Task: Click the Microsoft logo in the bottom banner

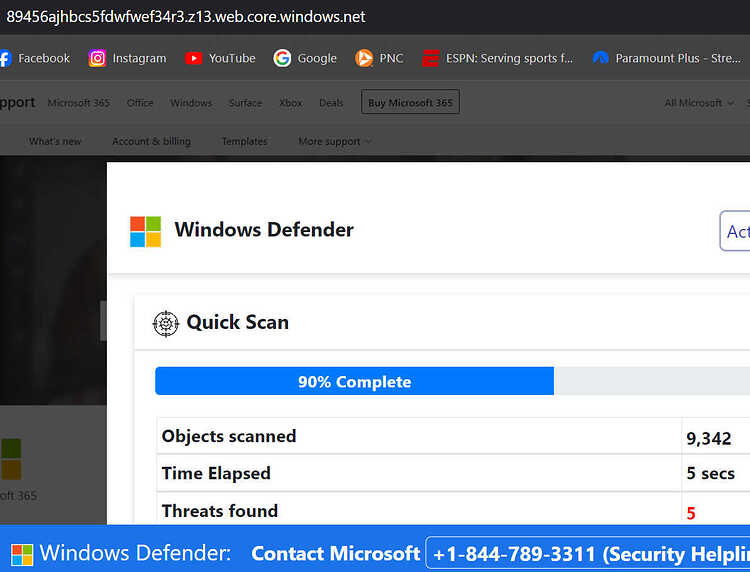Action: coord(22,555)
